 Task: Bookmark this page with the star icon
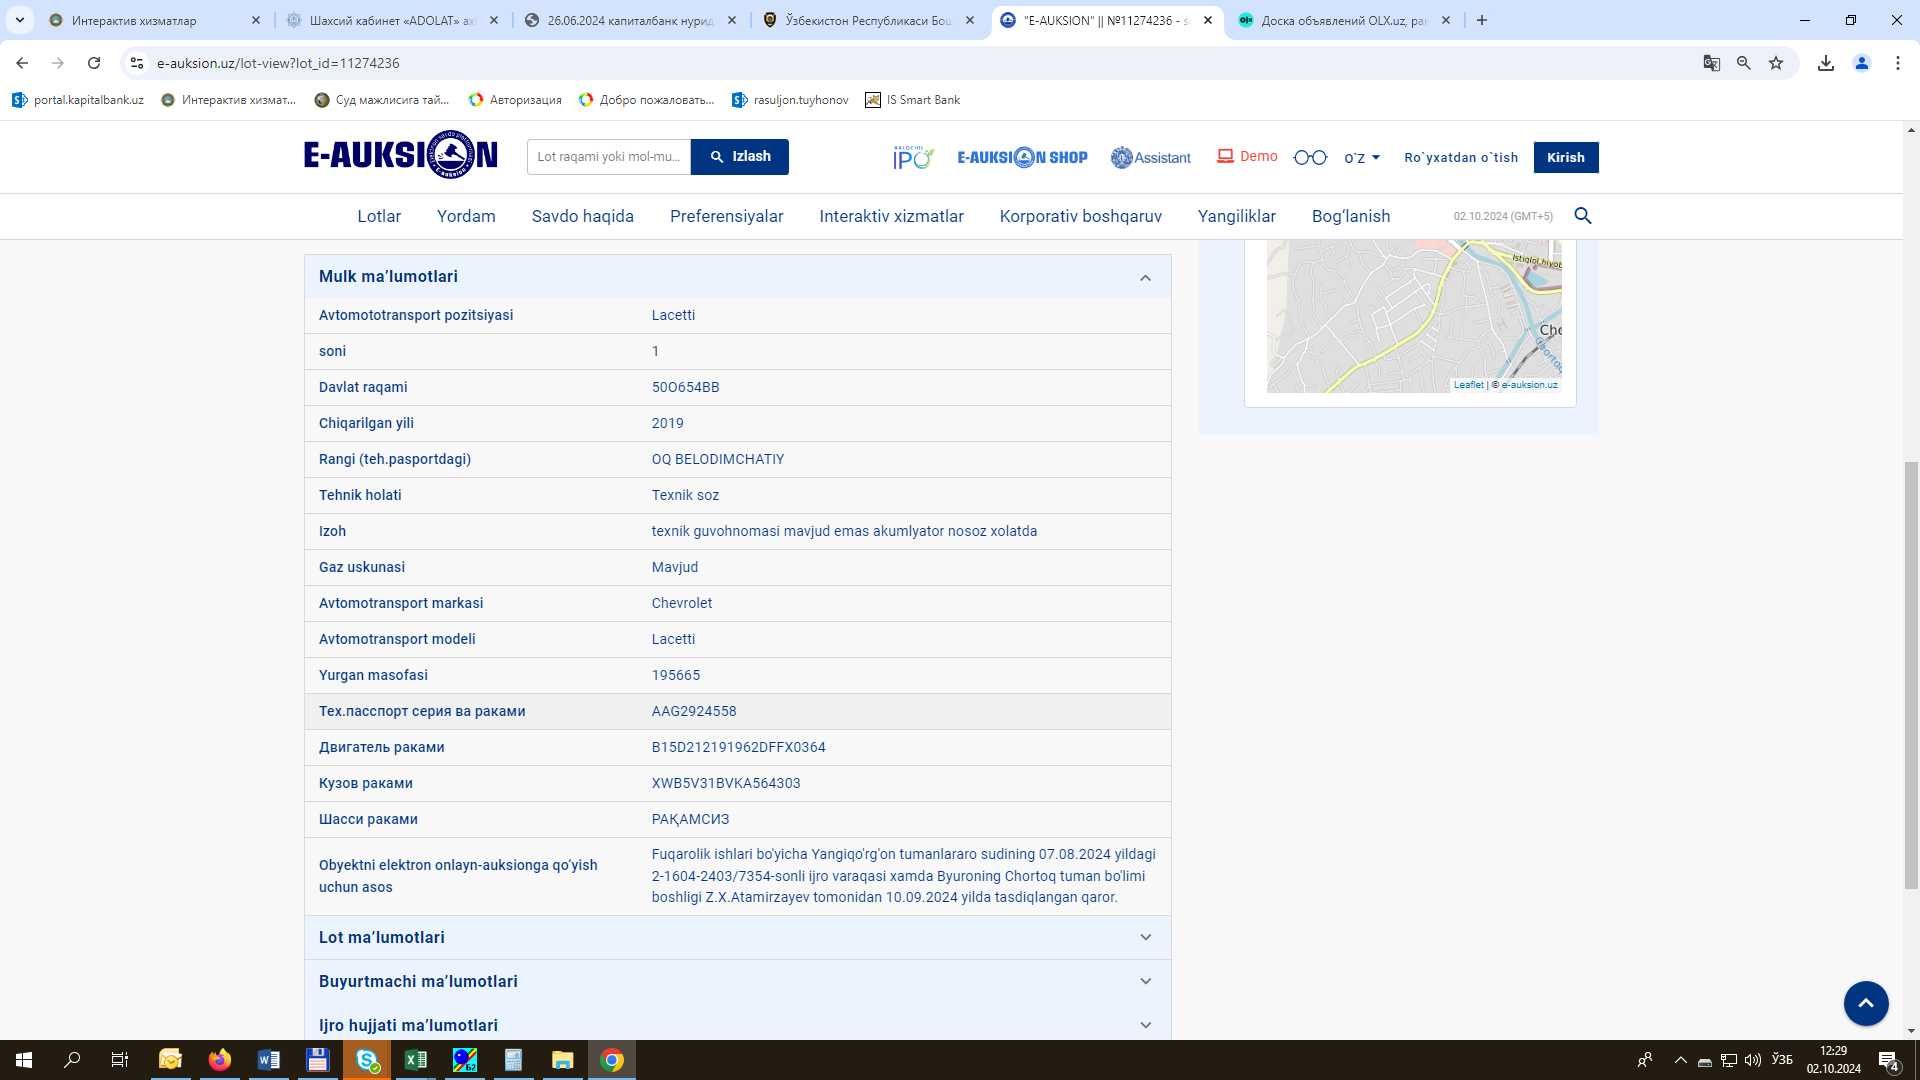pos(1776,63)
